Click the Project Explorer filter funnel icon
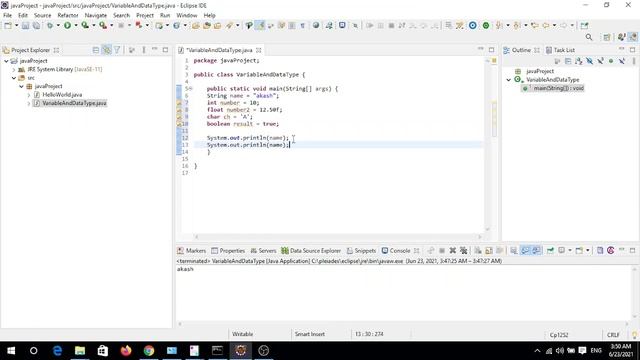Viewport: 640px width, 360px height. click(117, 50)
